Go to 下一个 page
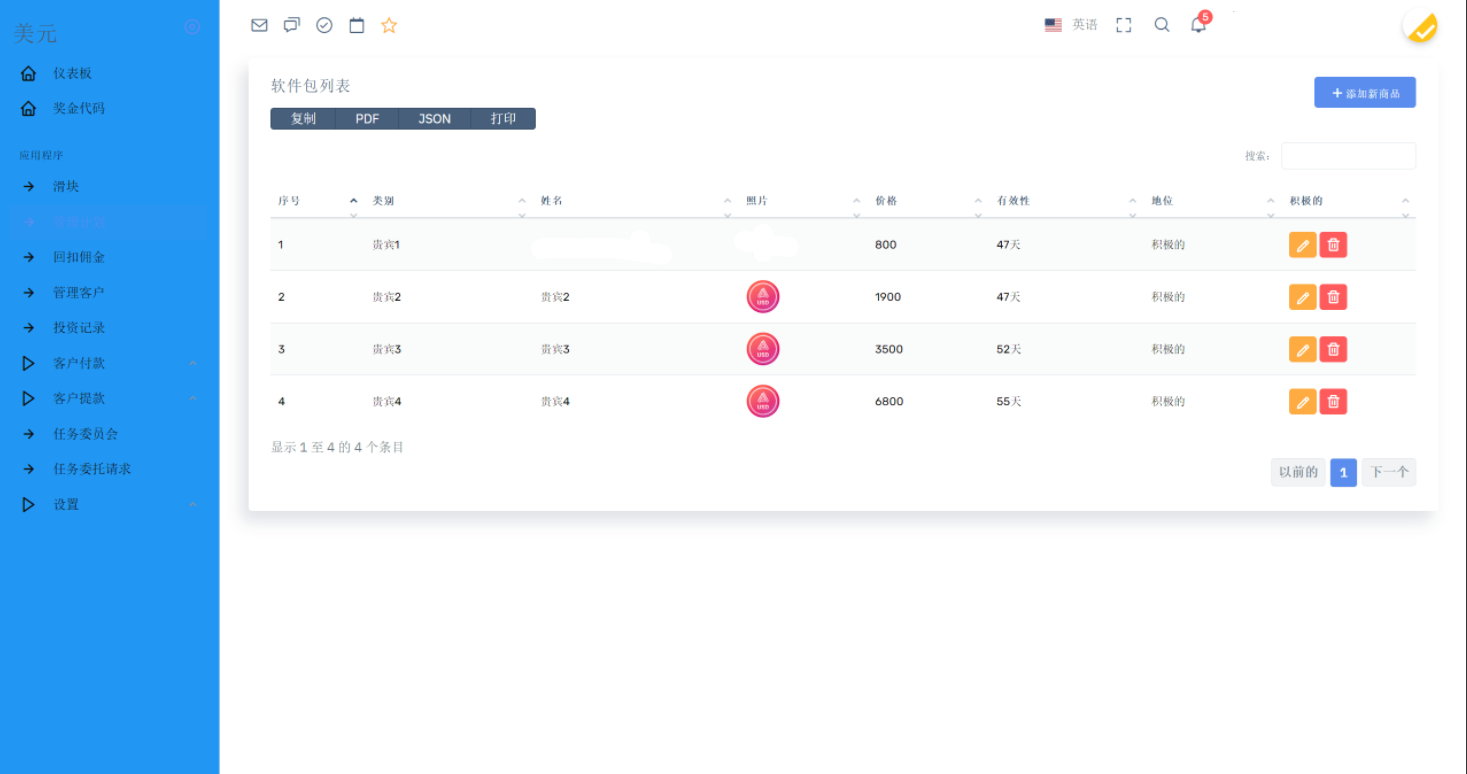Image resolution: width=1467 pixels, height=774 pixels. 1389,472
